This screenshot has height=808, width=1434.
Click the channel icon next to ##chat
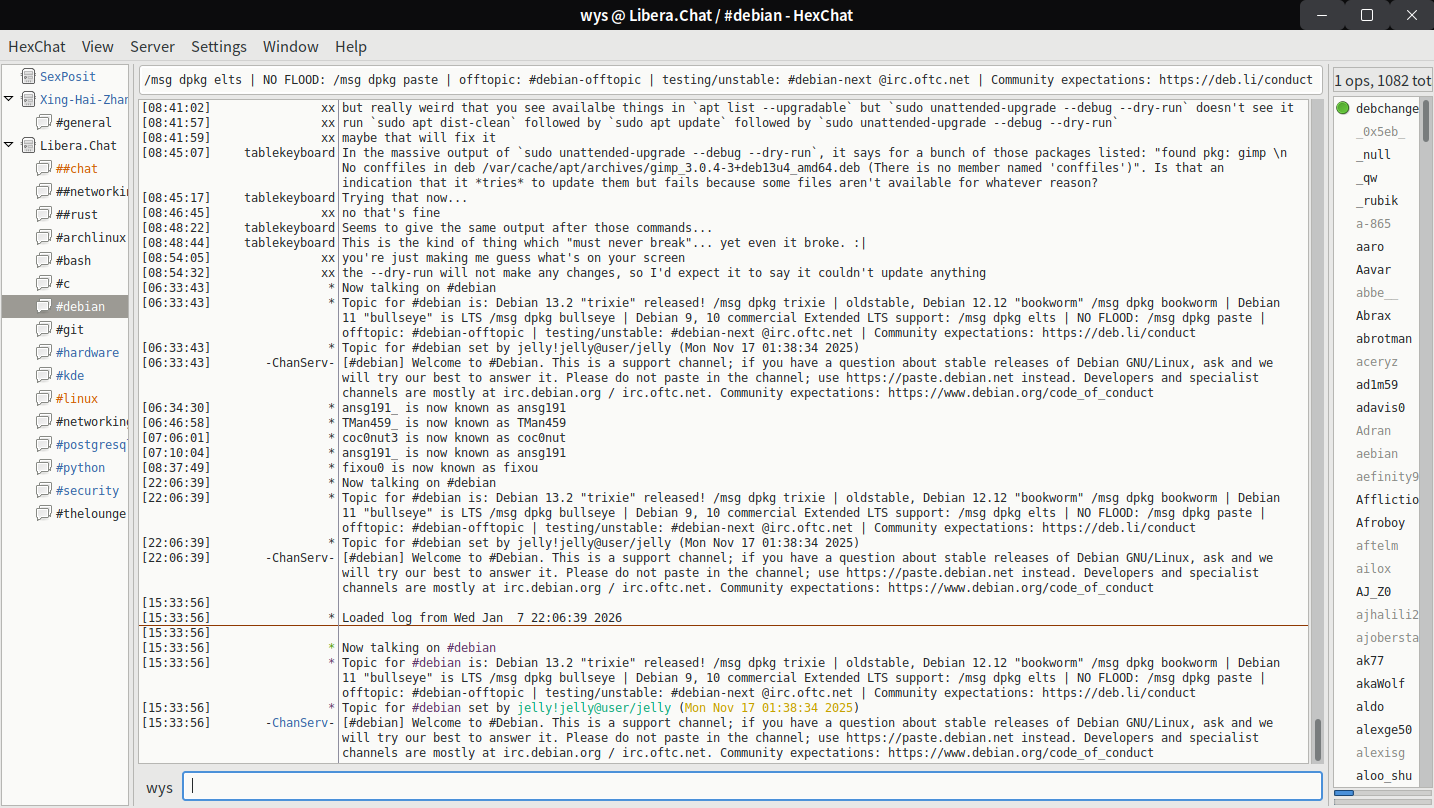click(x=43, y=168)
